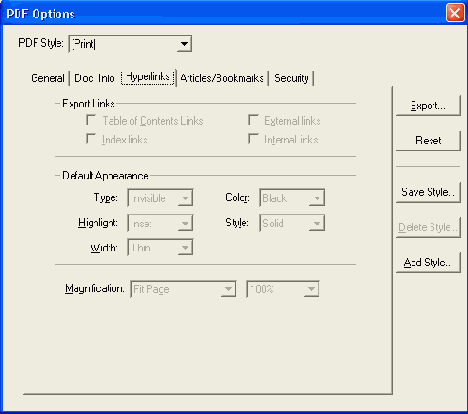Go to the Articles/Bookmarks tab
Image resolution: width=468 pixels, height=414 pixels.
pos(222,78)
